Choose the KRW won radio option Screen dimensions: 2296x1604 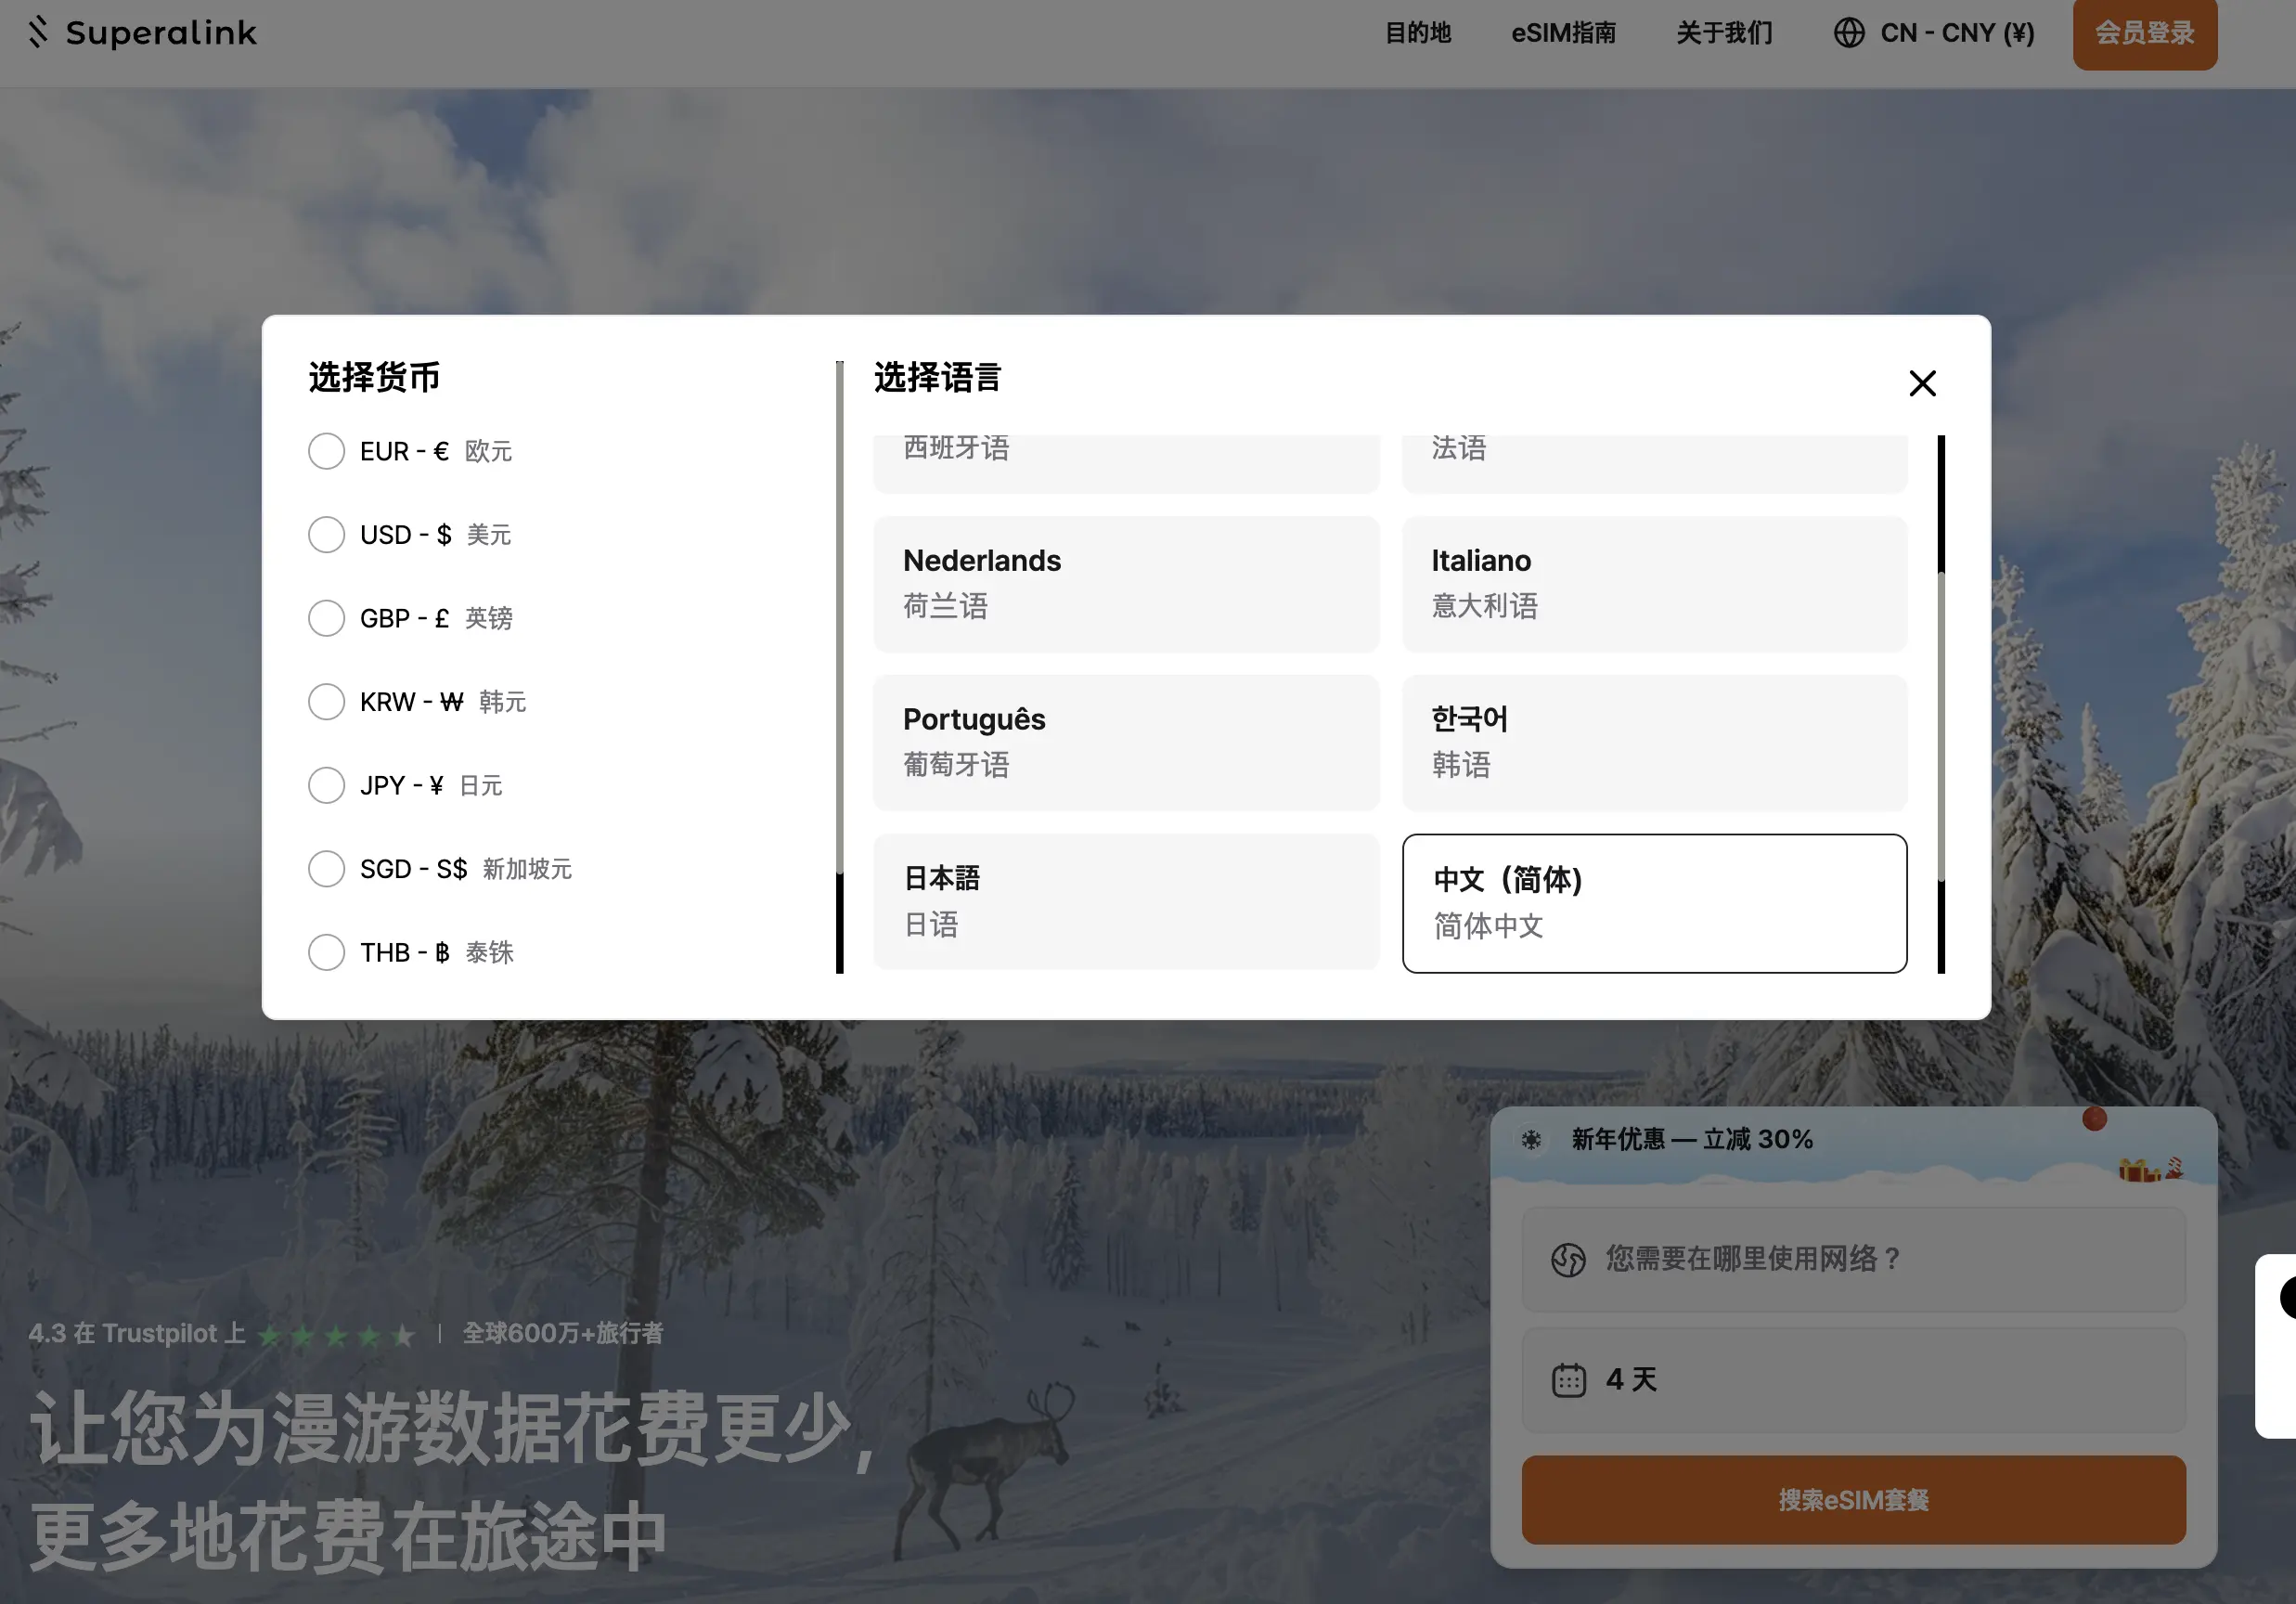pos(326,702)
